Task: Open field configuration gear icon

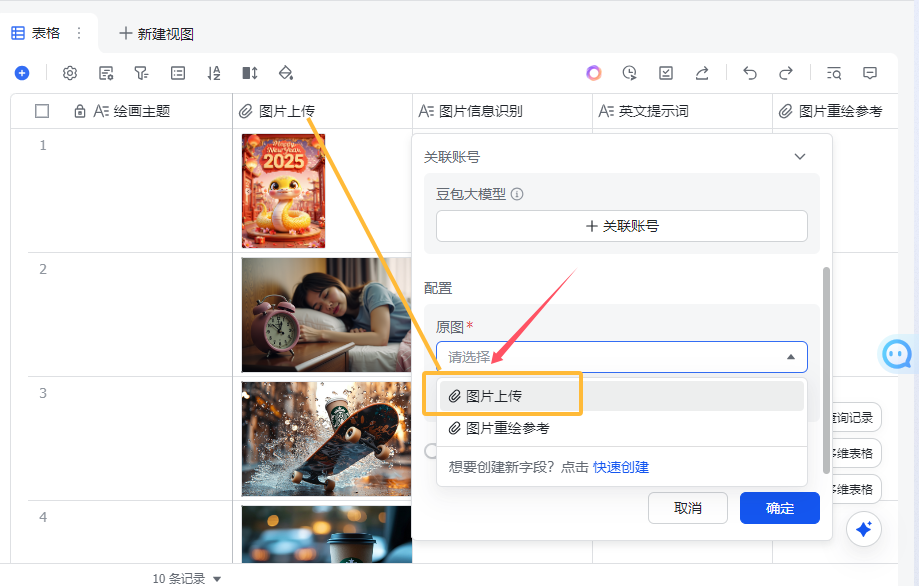Action: pos(70,73)
